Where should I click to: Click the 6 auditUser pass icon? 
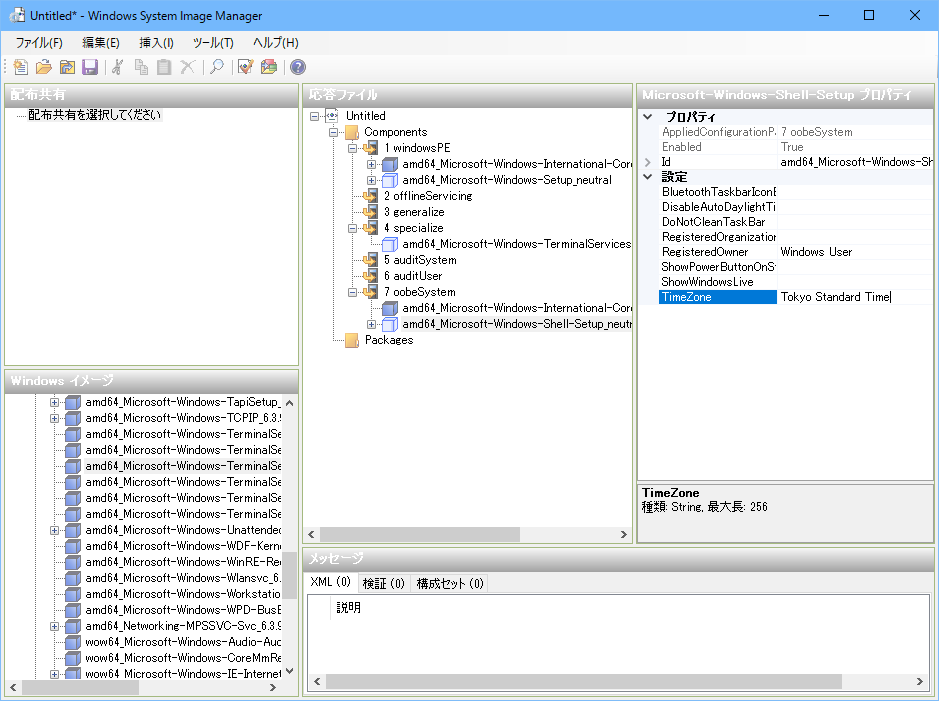[371, 276]
